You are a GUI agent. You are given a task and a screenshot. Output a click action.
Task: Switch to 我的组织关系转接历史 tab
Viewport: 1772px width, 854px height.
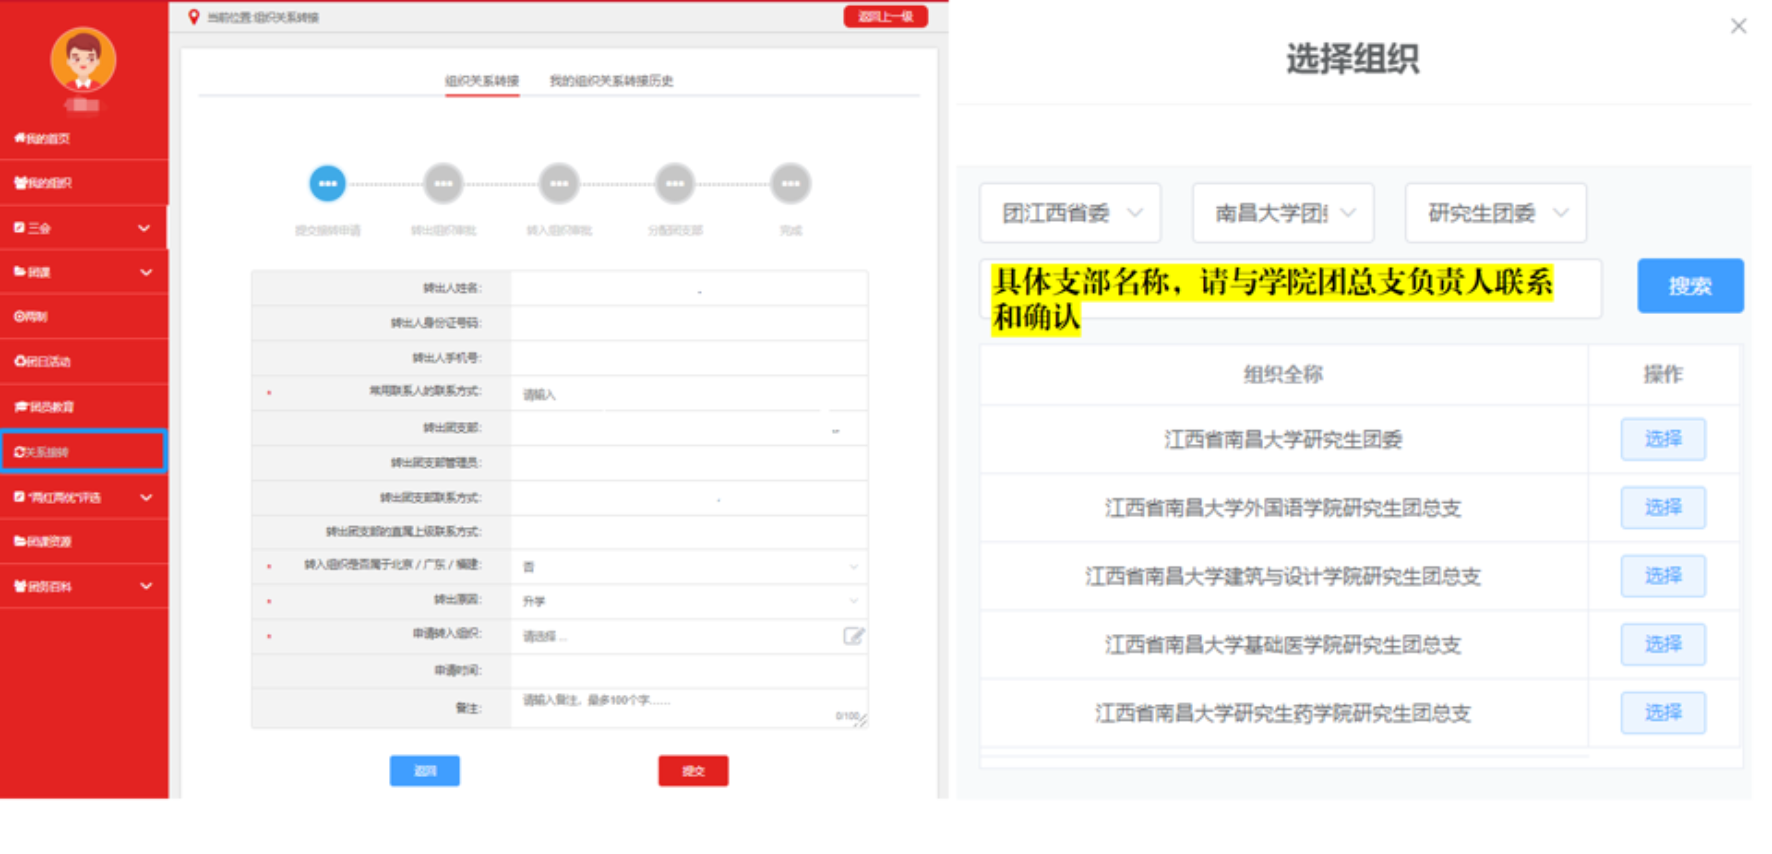(611, 81)
